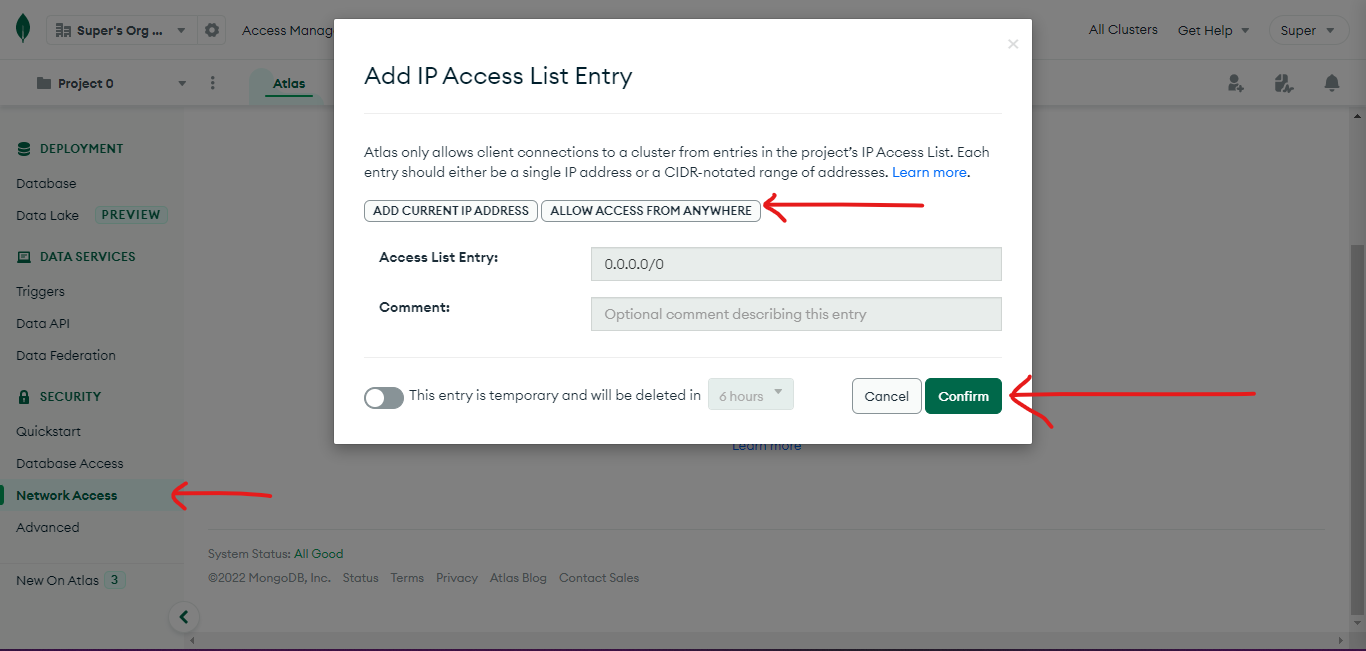Viewport: 1366px width, 651px height.
Task: Toggle the temporary entry switch
Action: pyautogui.click(x=384, y=397)
